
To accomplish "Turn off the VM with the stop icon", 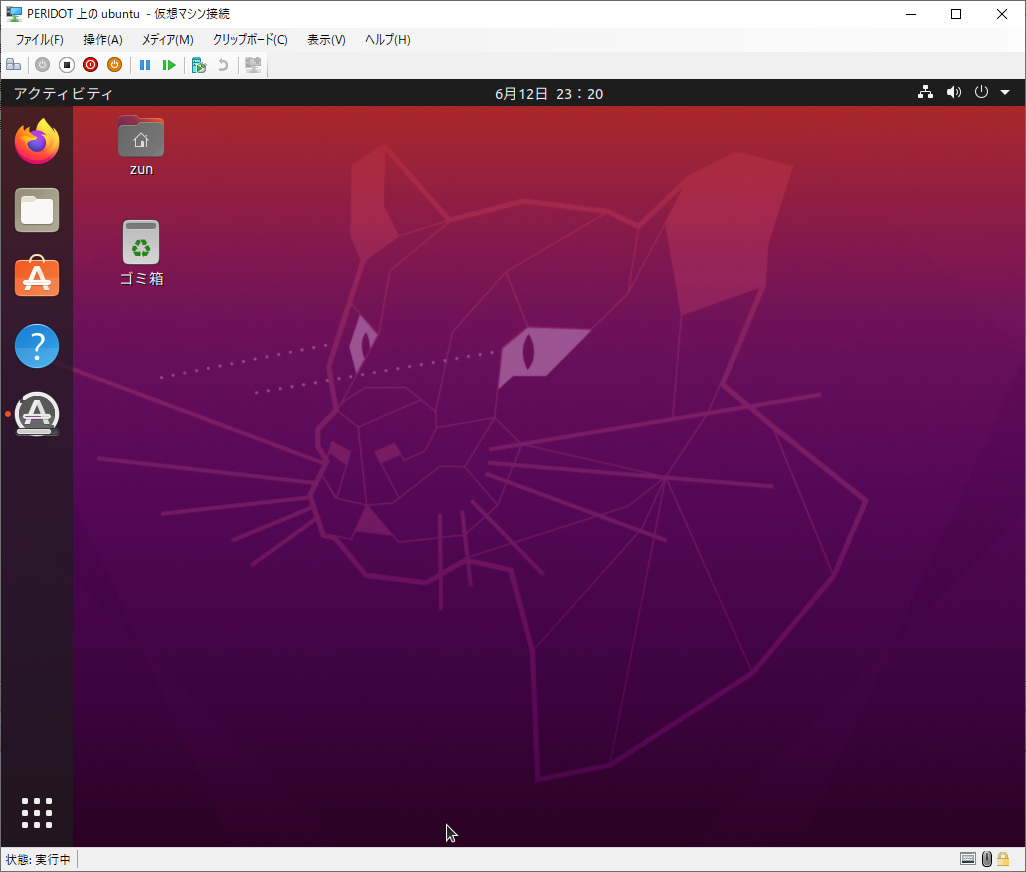I will (67, 65).
